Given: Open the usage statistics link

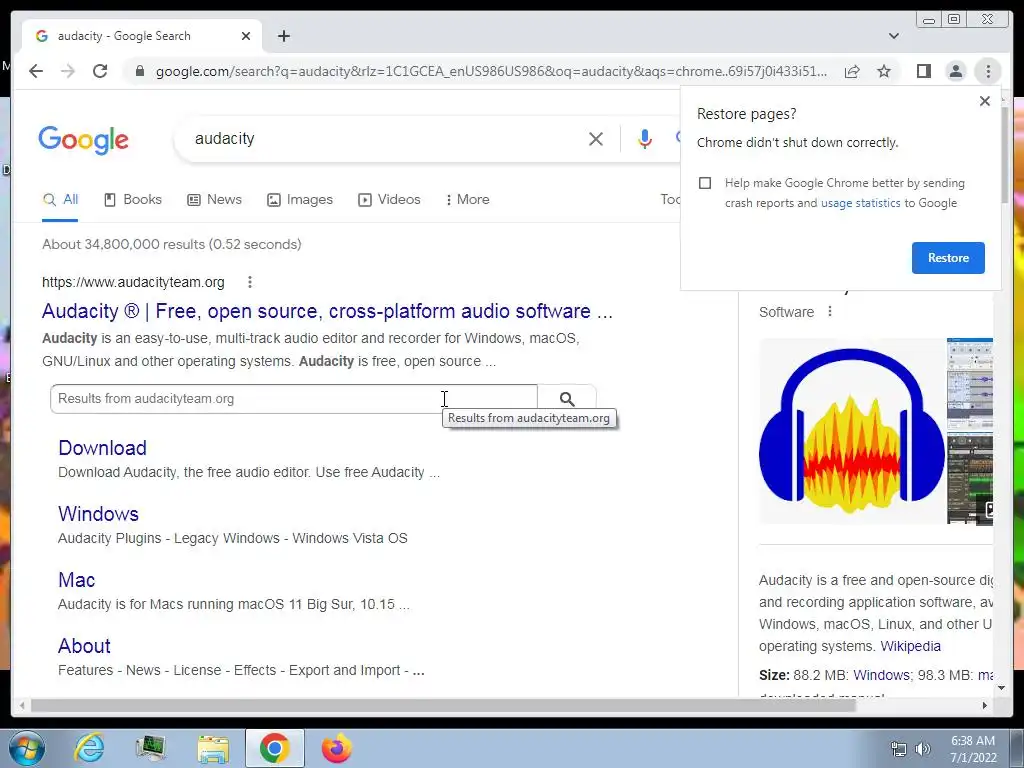Looking at the screenshot, I should point(860,203).
